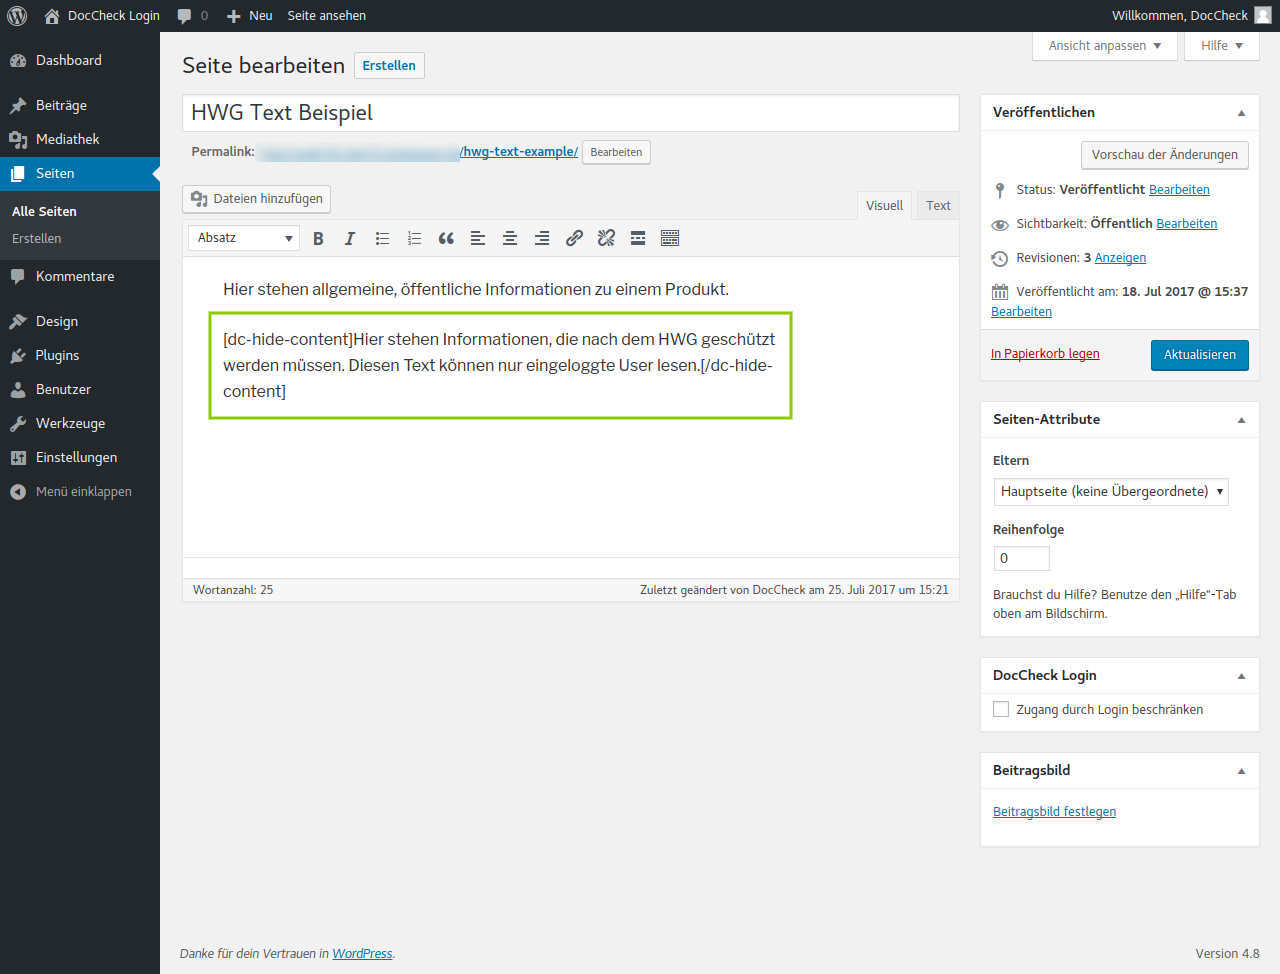Align text left
The height and width of the screenshot is (974, 1280).
478,238
